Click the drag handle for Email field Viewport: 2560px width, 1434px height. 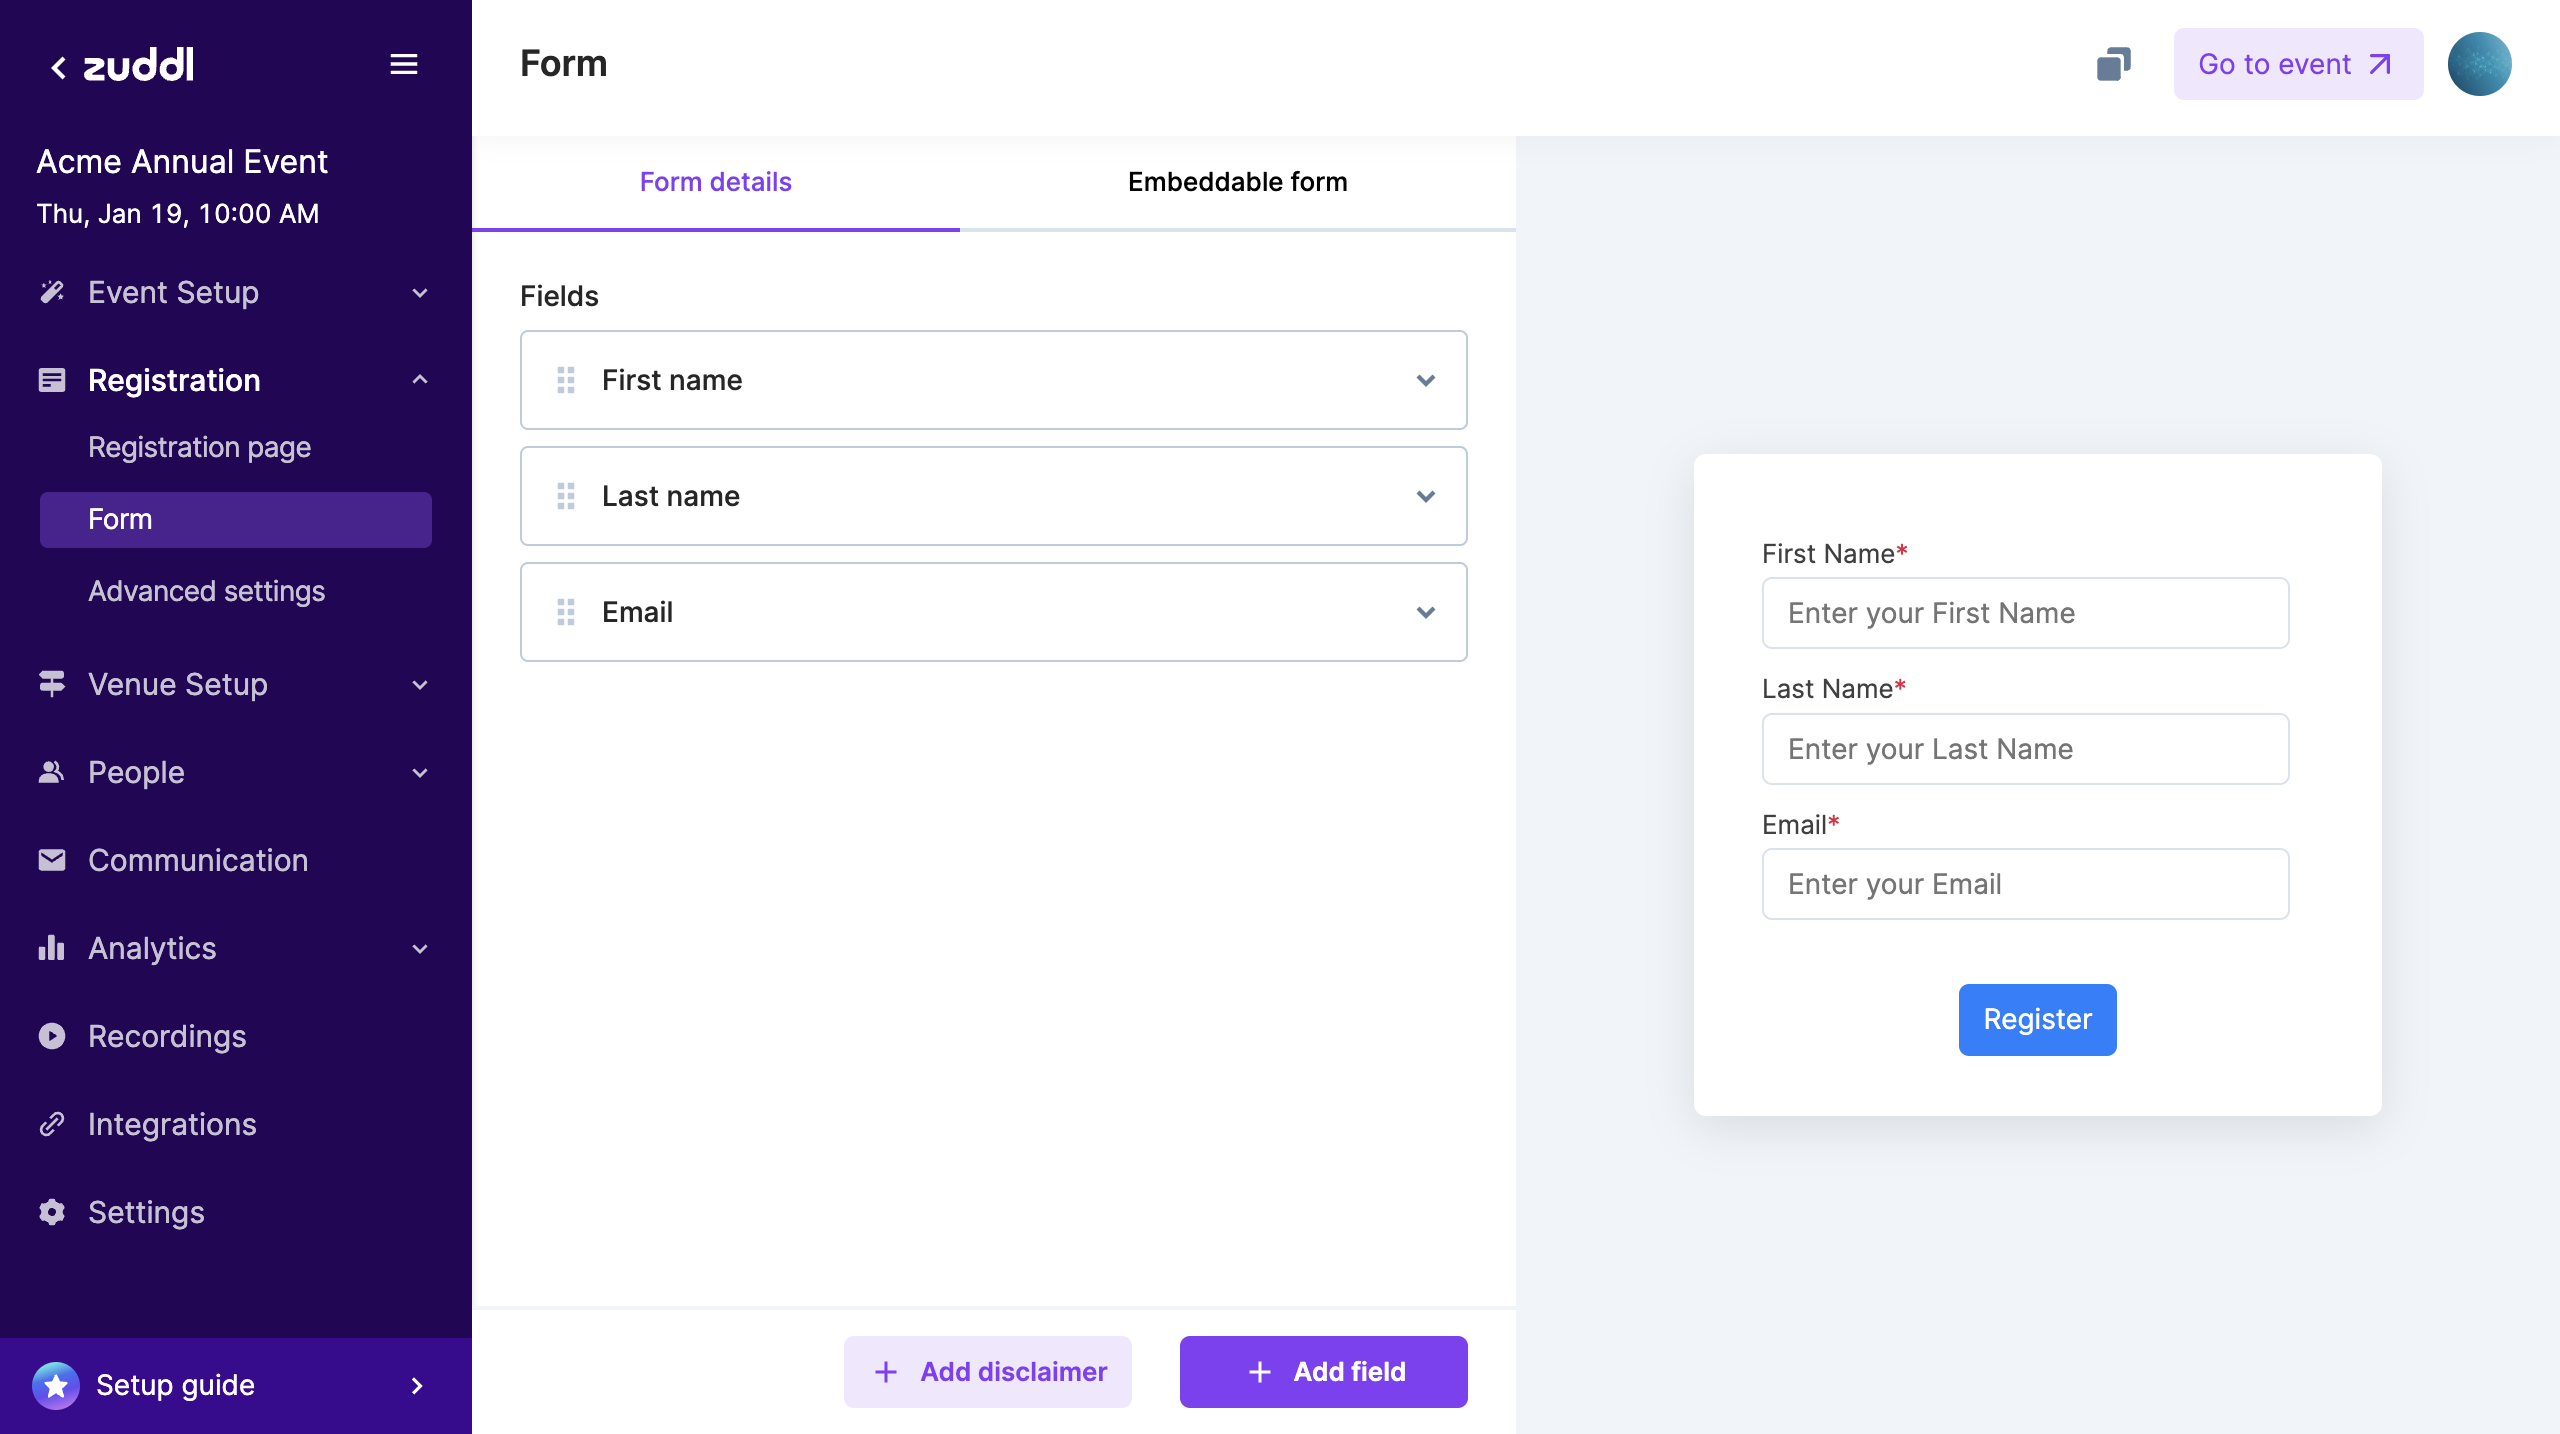tap(566, 612)
